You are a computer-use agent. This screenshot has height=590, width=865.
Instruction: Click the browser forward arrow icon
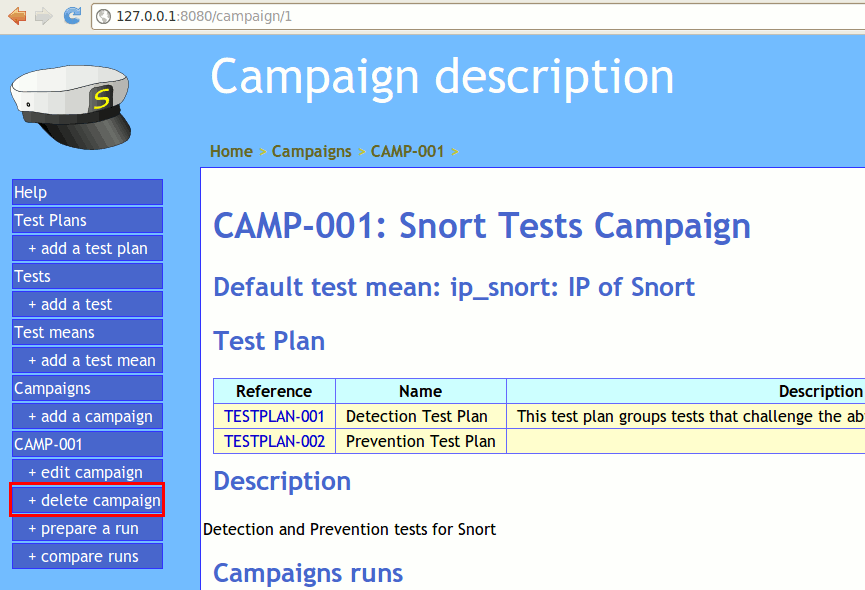pyautogui.click(x=43, y=16)
